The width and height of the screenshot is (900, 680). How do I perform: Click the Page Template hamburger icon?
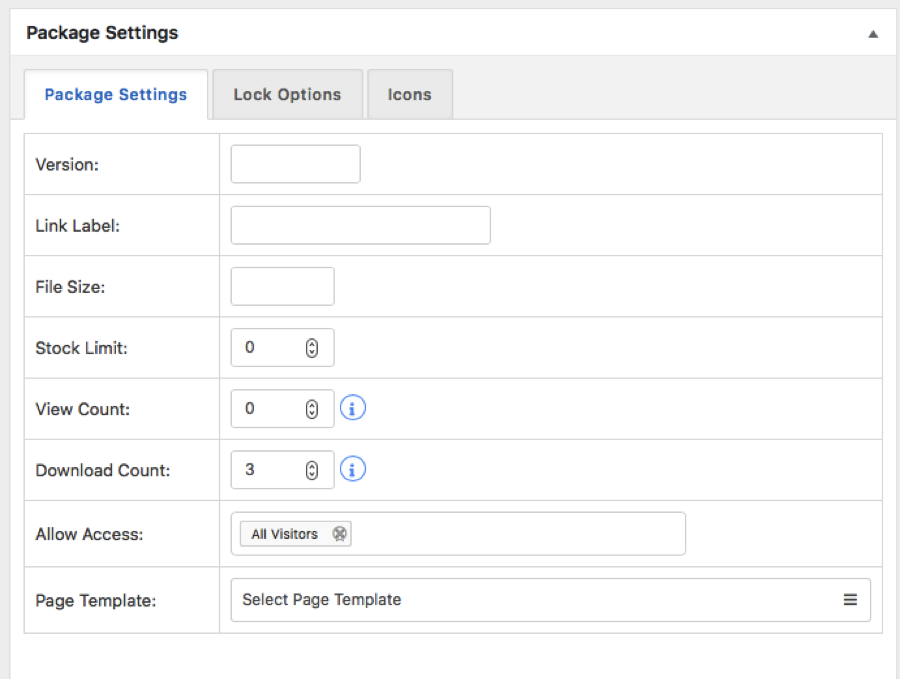[850, 600]
